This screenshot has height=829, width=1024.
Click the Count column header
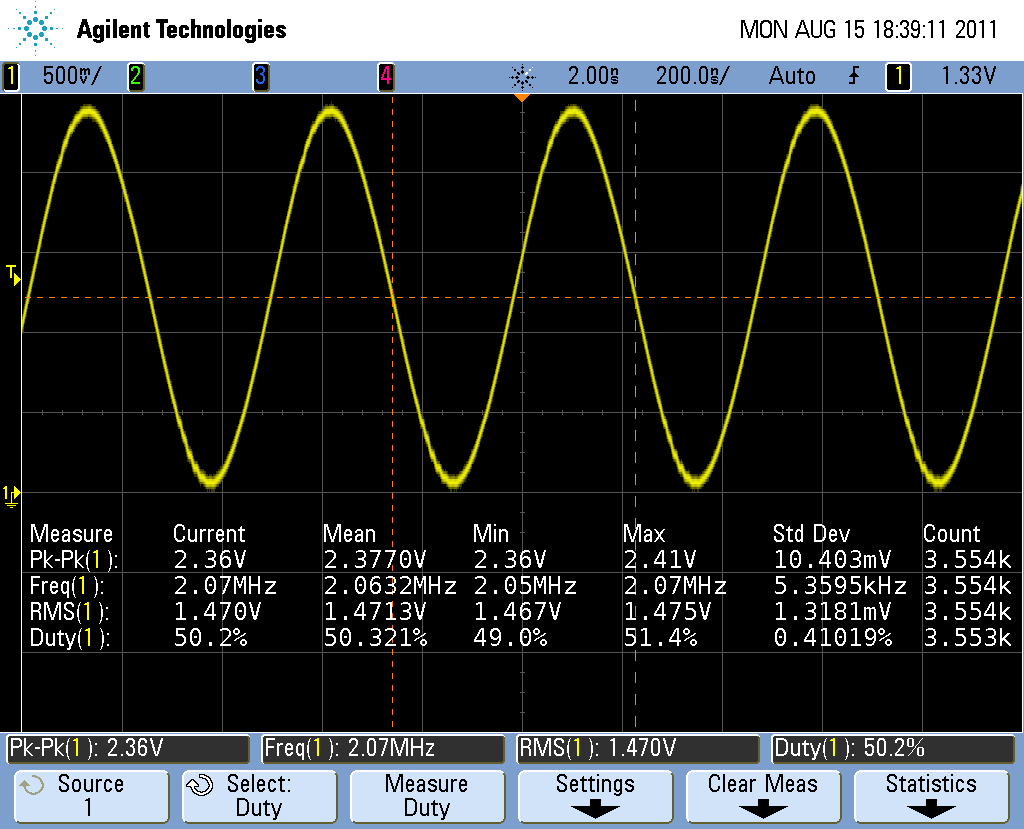pyautogui.click(x=952, y=534)
